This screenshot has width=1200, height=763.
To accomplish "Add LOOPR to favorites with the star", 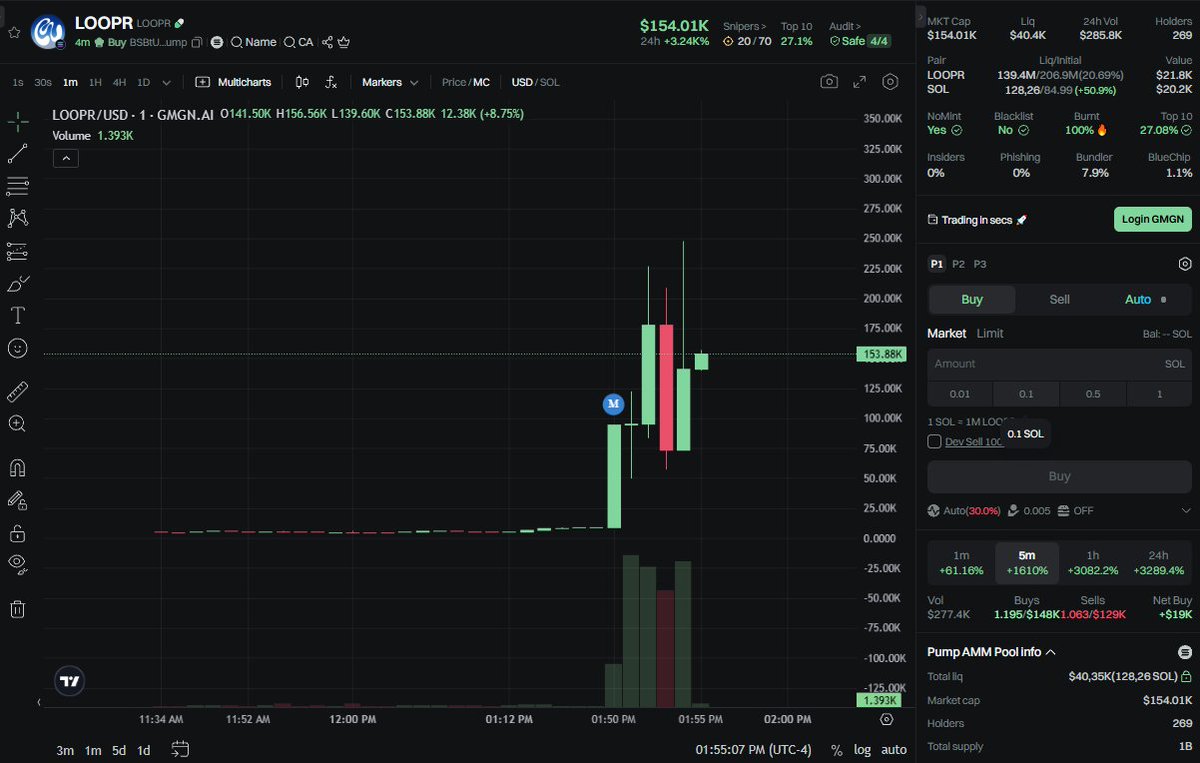I will click(x=14, y=32).
